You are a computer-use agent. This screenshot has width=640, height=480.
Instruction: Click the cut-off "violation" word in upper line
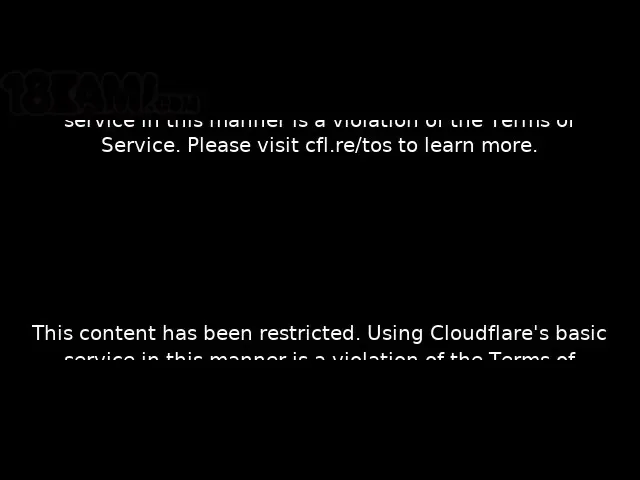pyautogui.click(x=375, y=123)
